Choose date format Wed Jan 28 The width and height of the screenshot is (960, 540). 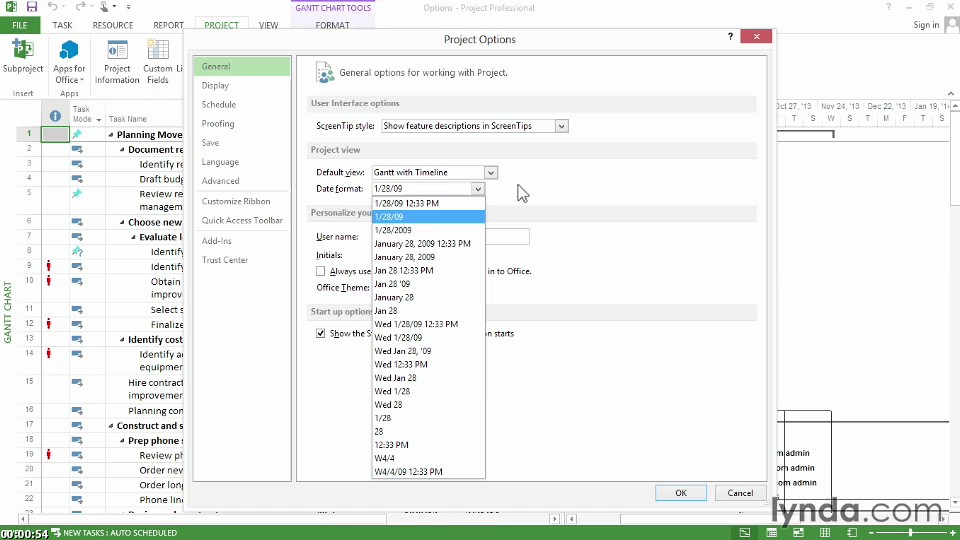[429, 378]
